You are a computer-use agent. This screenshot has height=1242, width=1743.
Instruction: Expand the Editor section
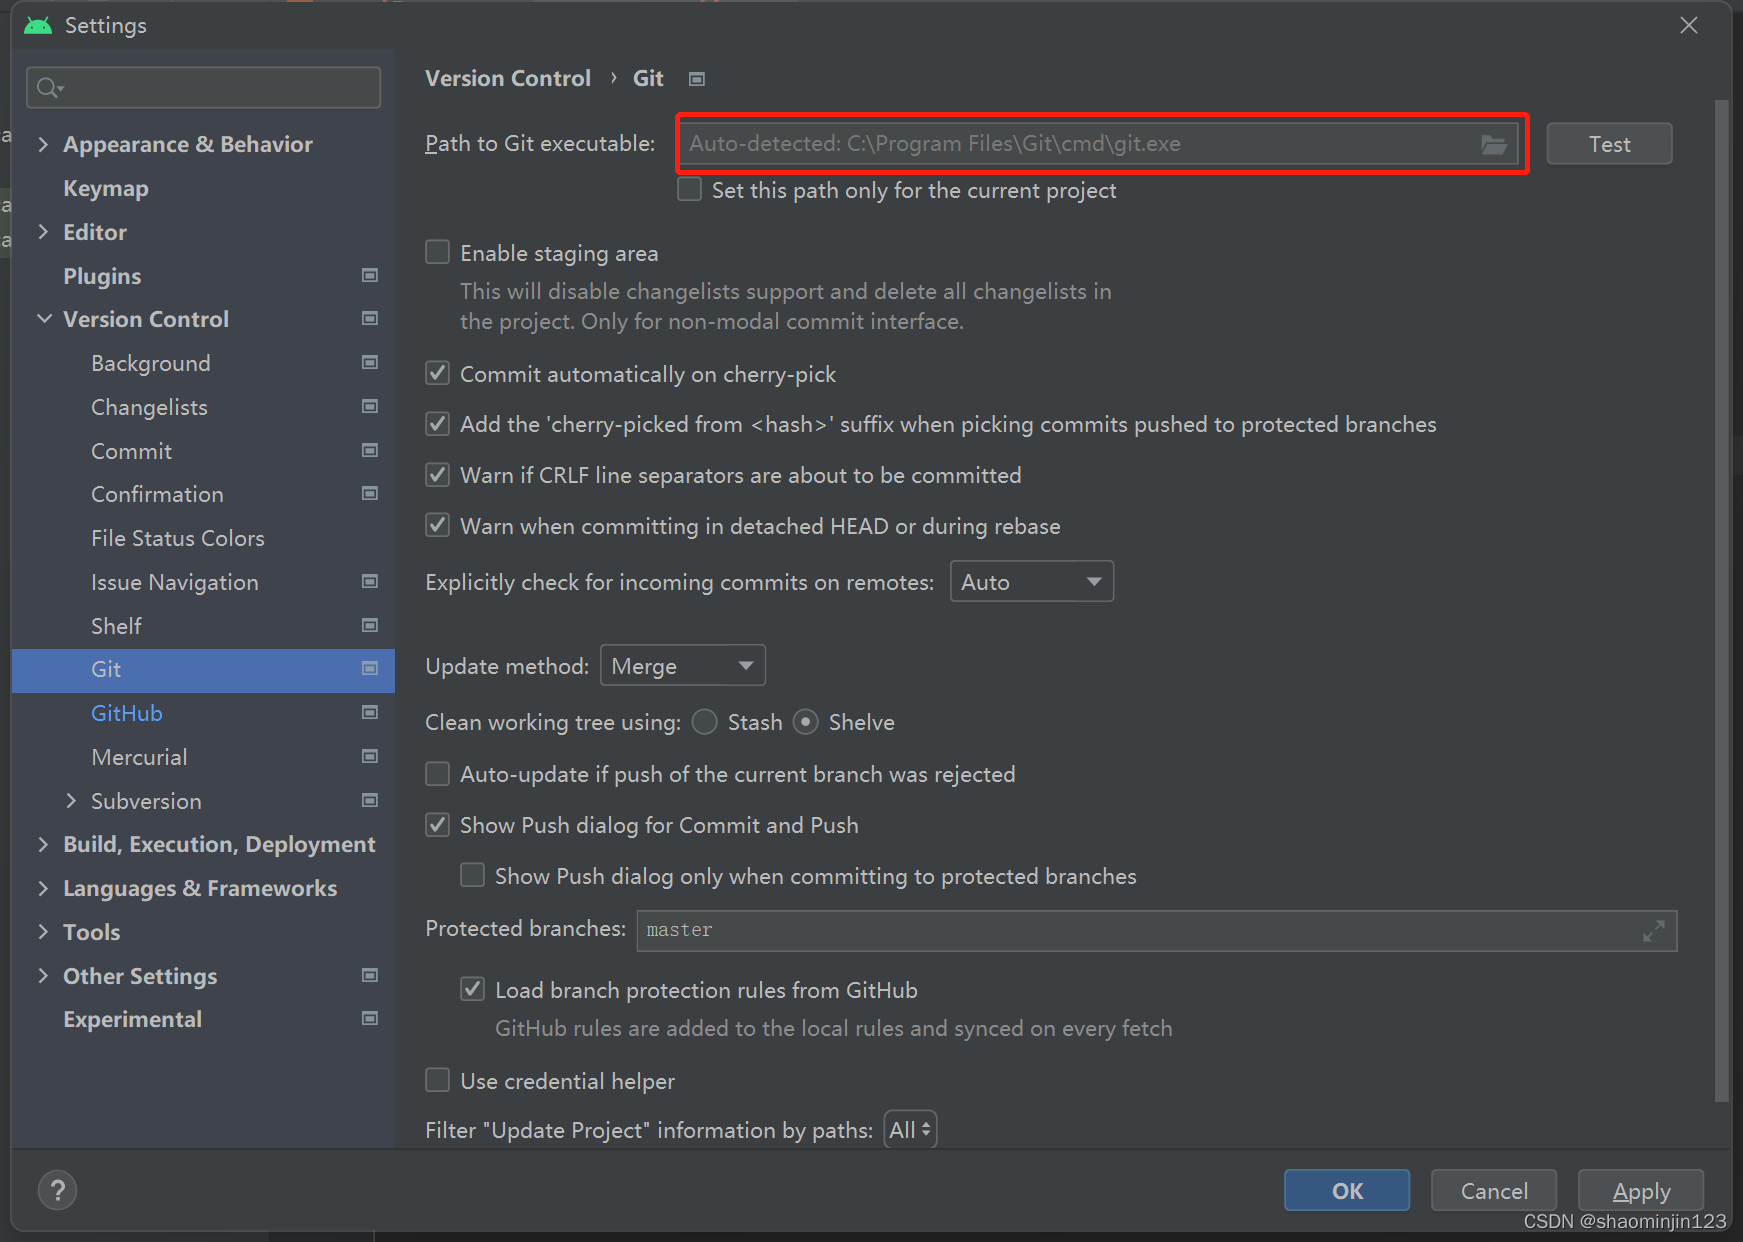(43, 232)
